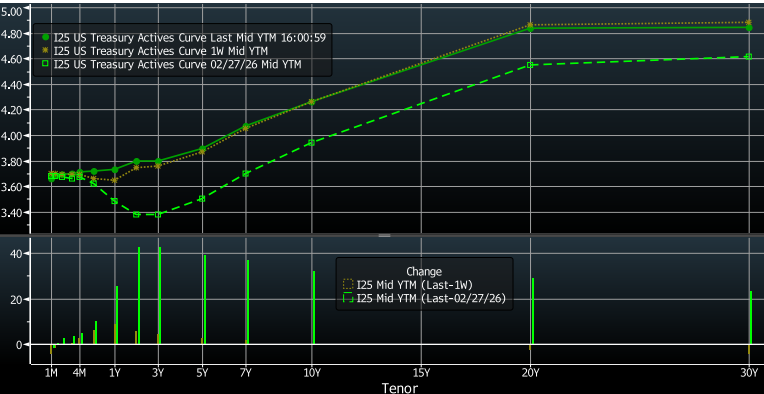Viewport: 764px width, 394px height.
Task: Click the 4.40 yield axis label
Action: tap(12, 85)
